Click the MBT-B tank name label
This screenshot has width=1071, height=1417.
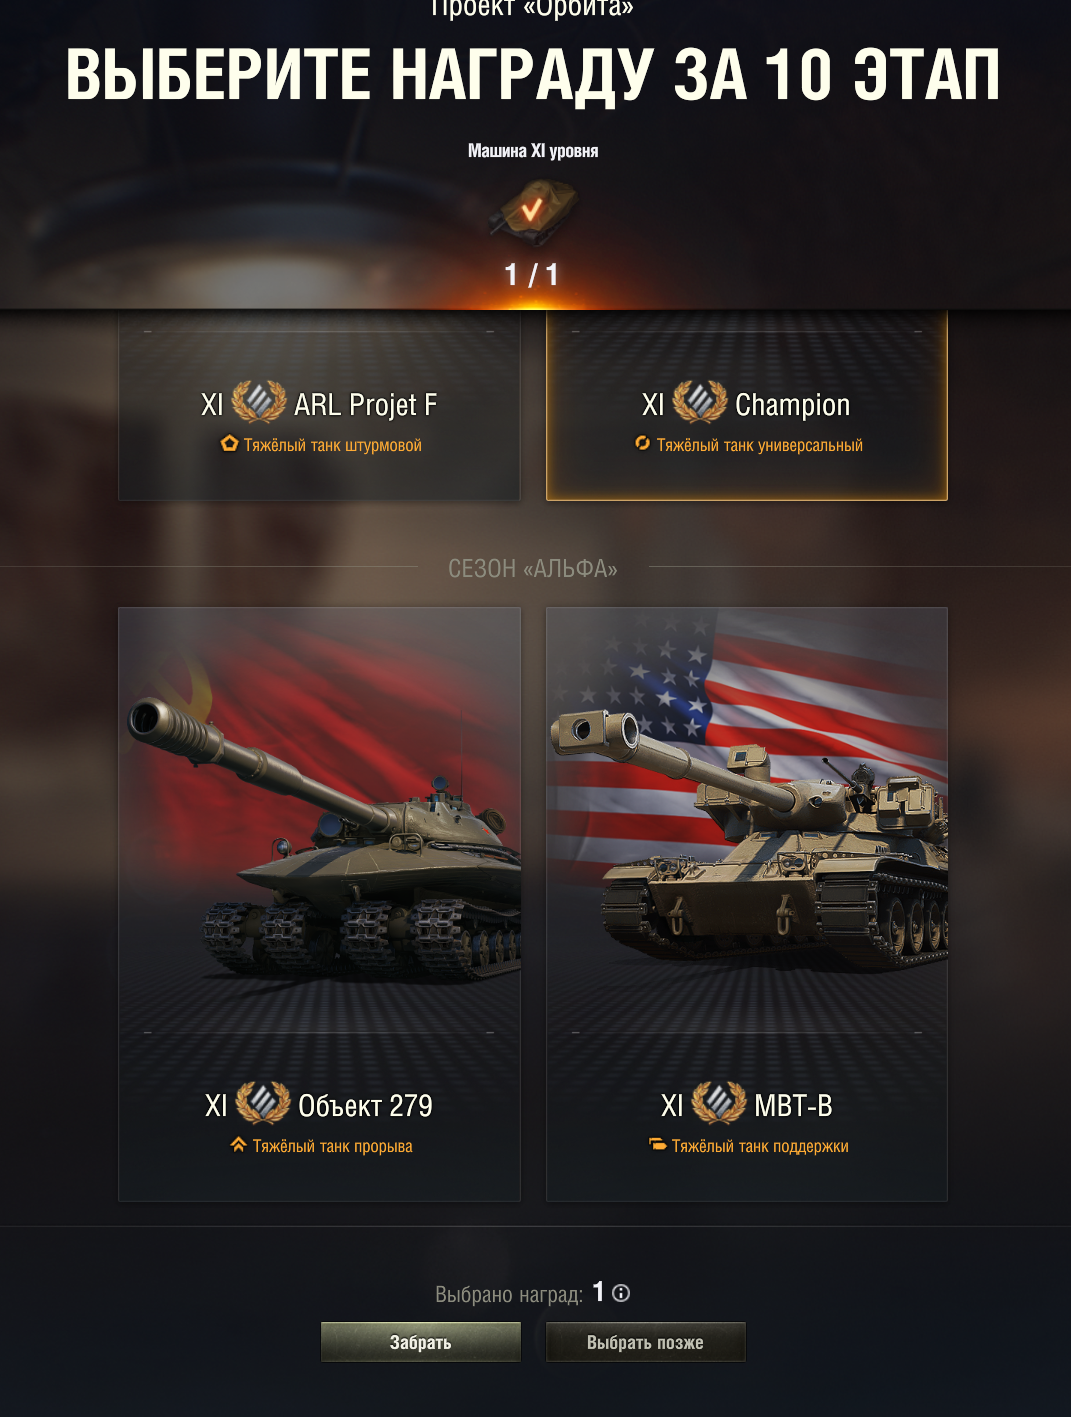pyautogui.click(x=793, y=1106)
